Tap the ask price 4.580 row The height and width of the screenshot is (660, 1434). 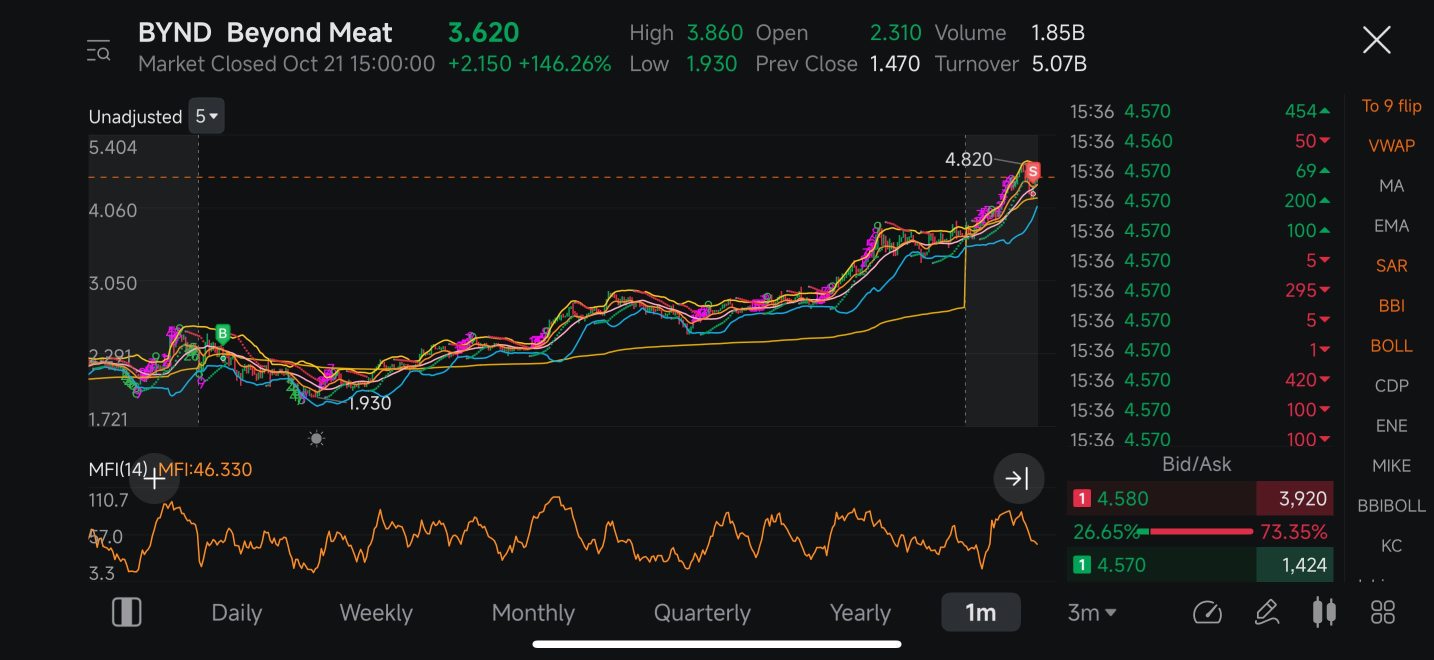coord(1200,498)
